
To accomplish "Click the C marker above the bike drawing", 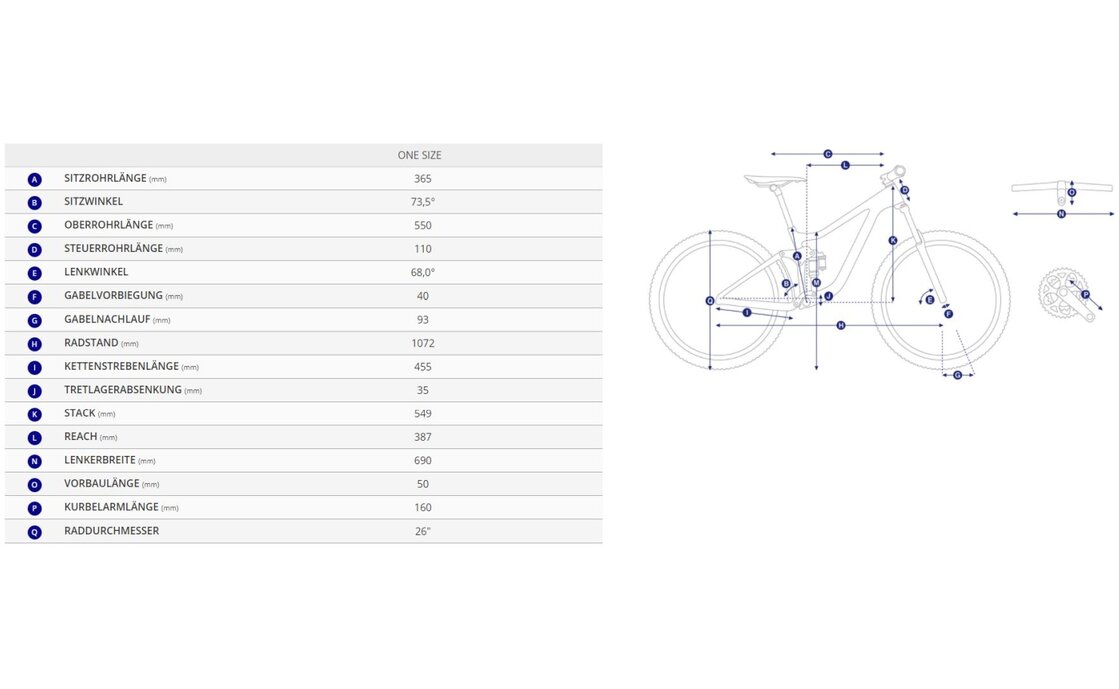I will tap(828, 154).
